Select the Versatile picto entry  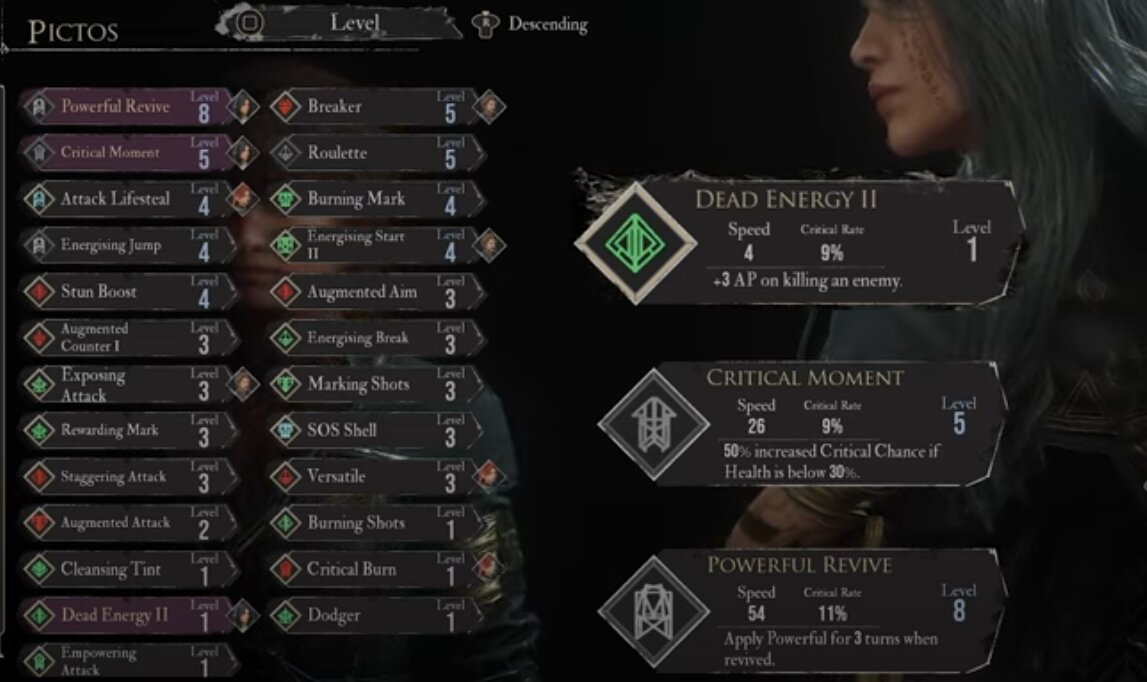[375, 476]
